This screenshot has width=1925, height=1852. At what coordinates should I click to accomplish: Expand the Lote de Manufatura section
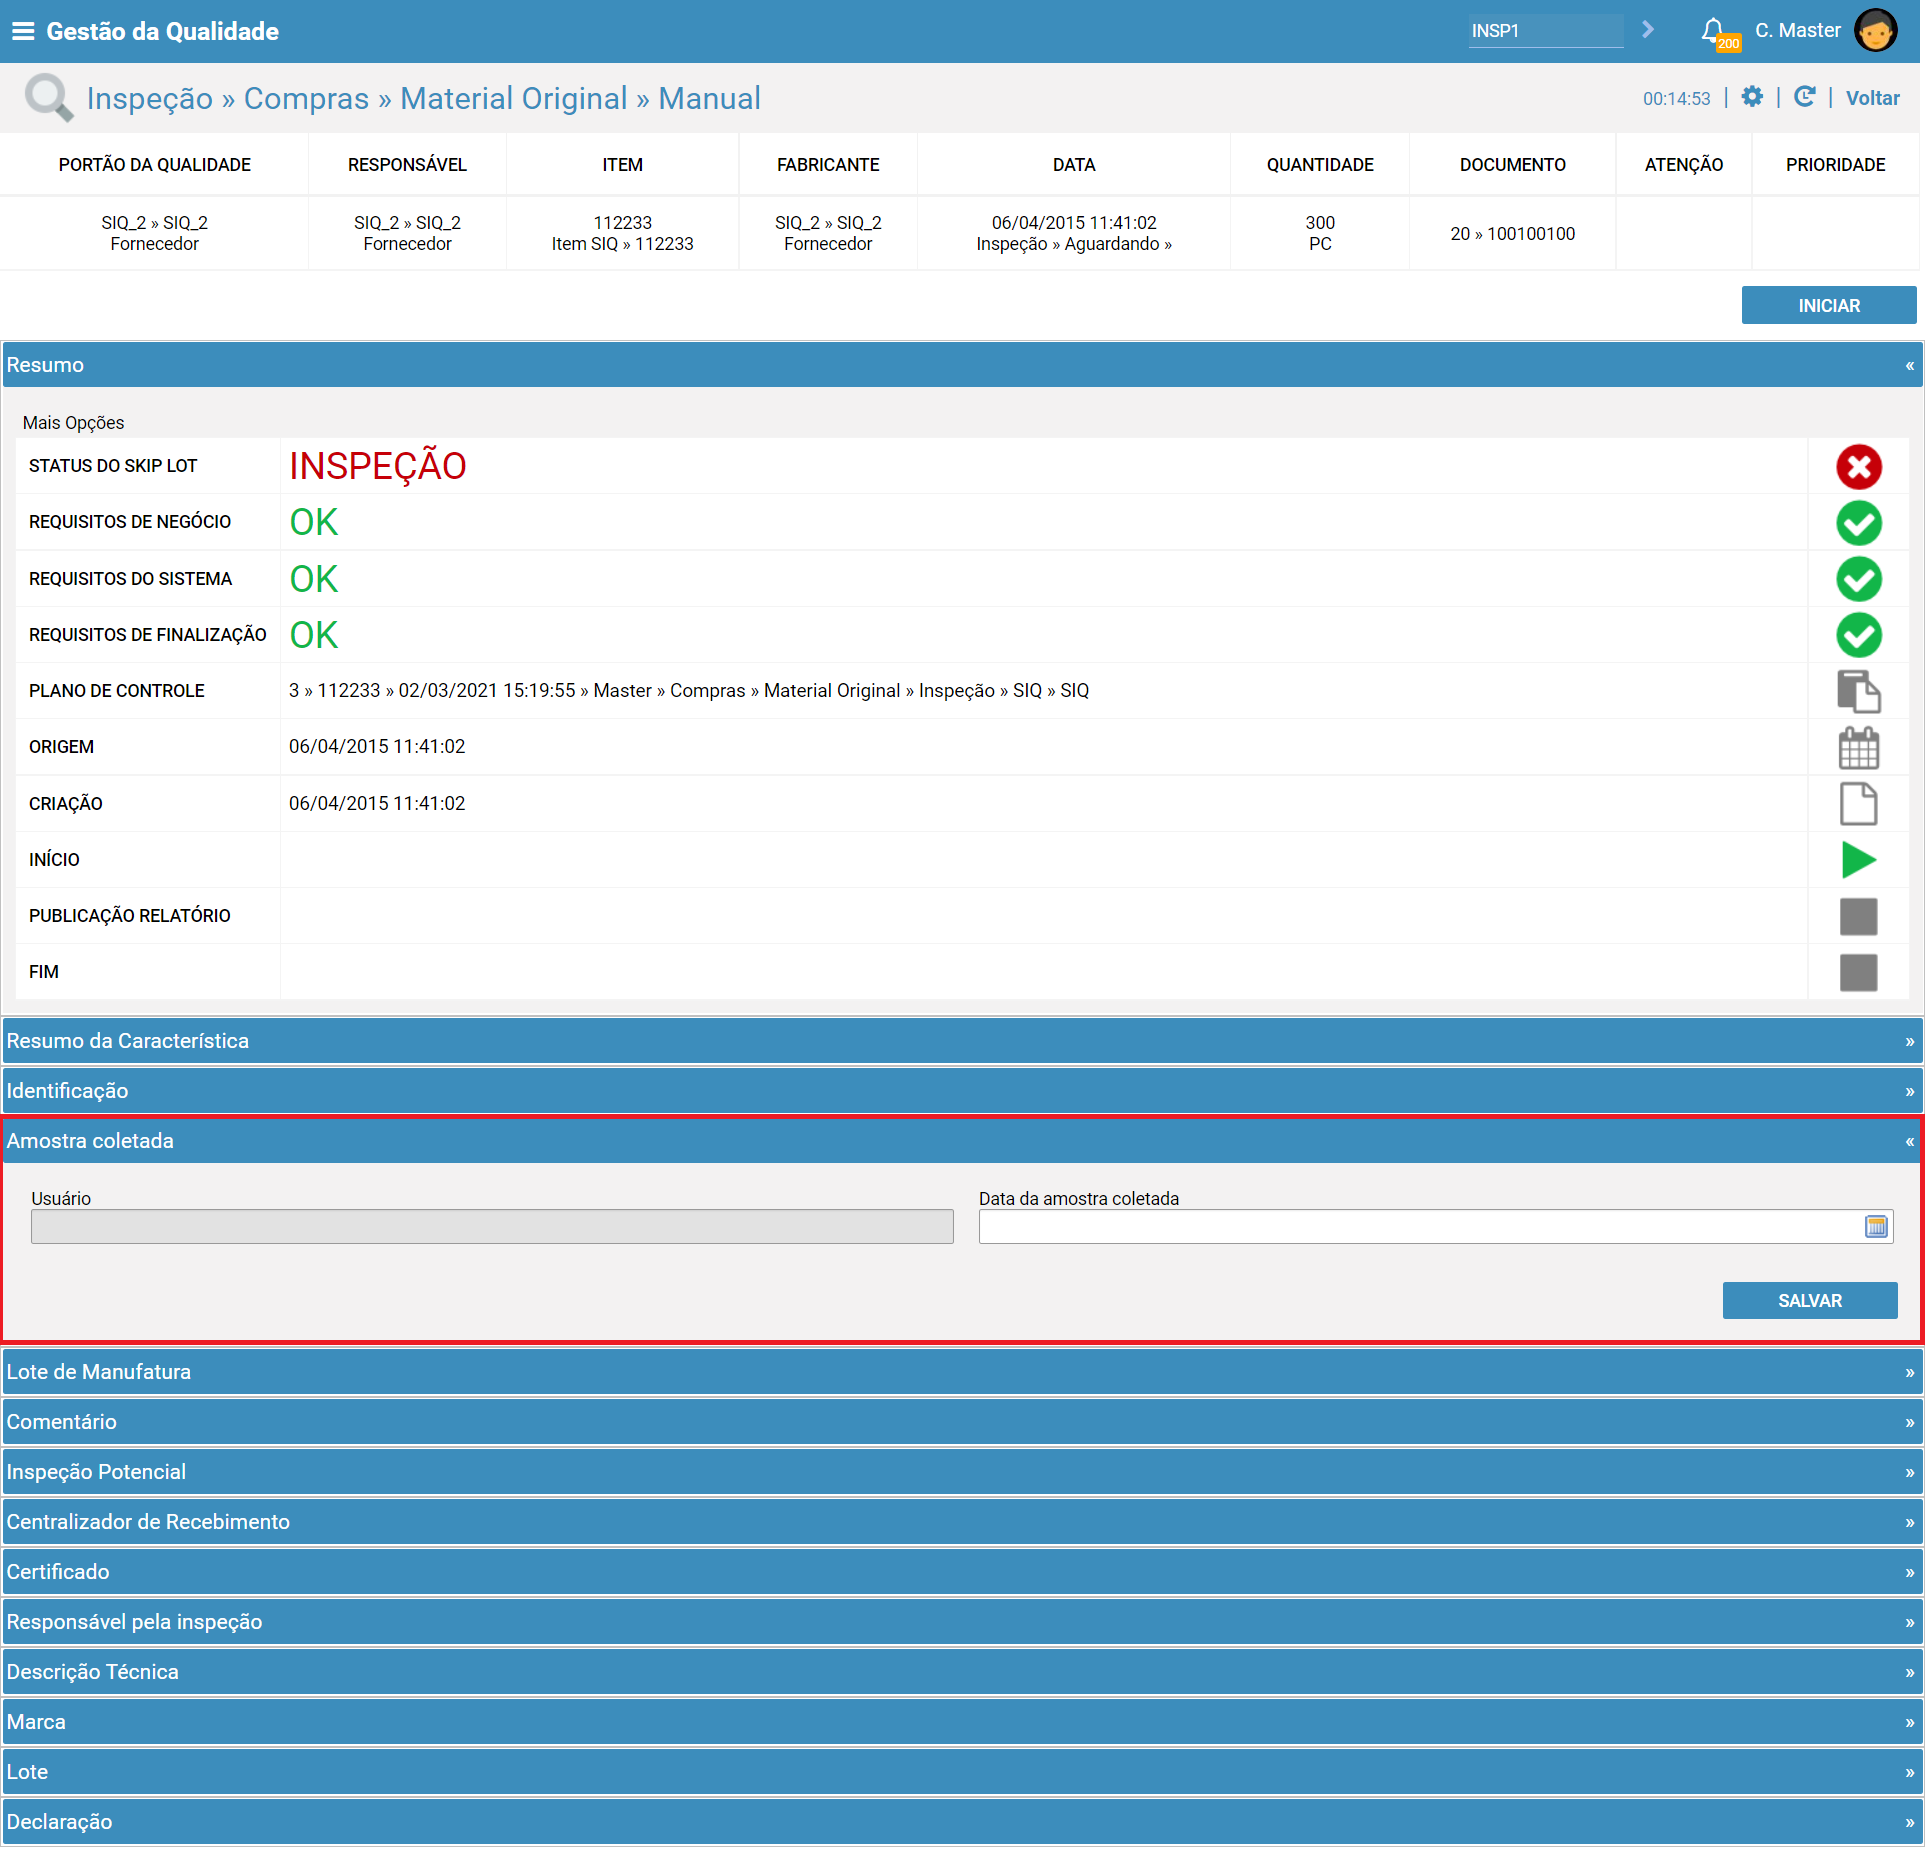[962, 1372]
